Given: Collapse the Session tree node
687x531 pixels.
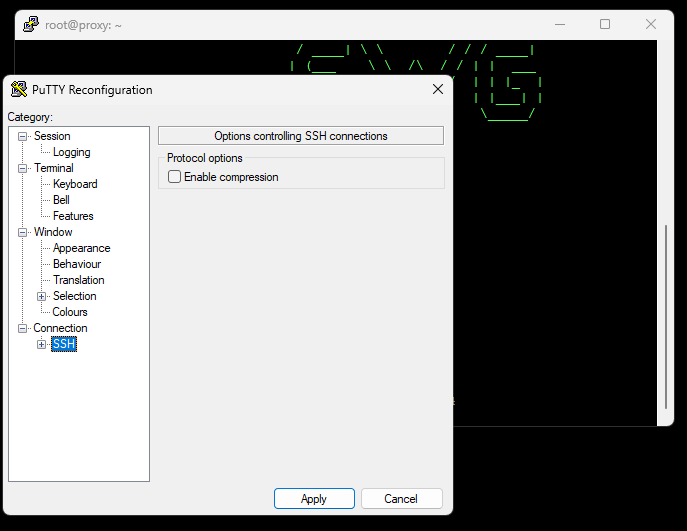Looking at the screenshot, I should (22, 136).
